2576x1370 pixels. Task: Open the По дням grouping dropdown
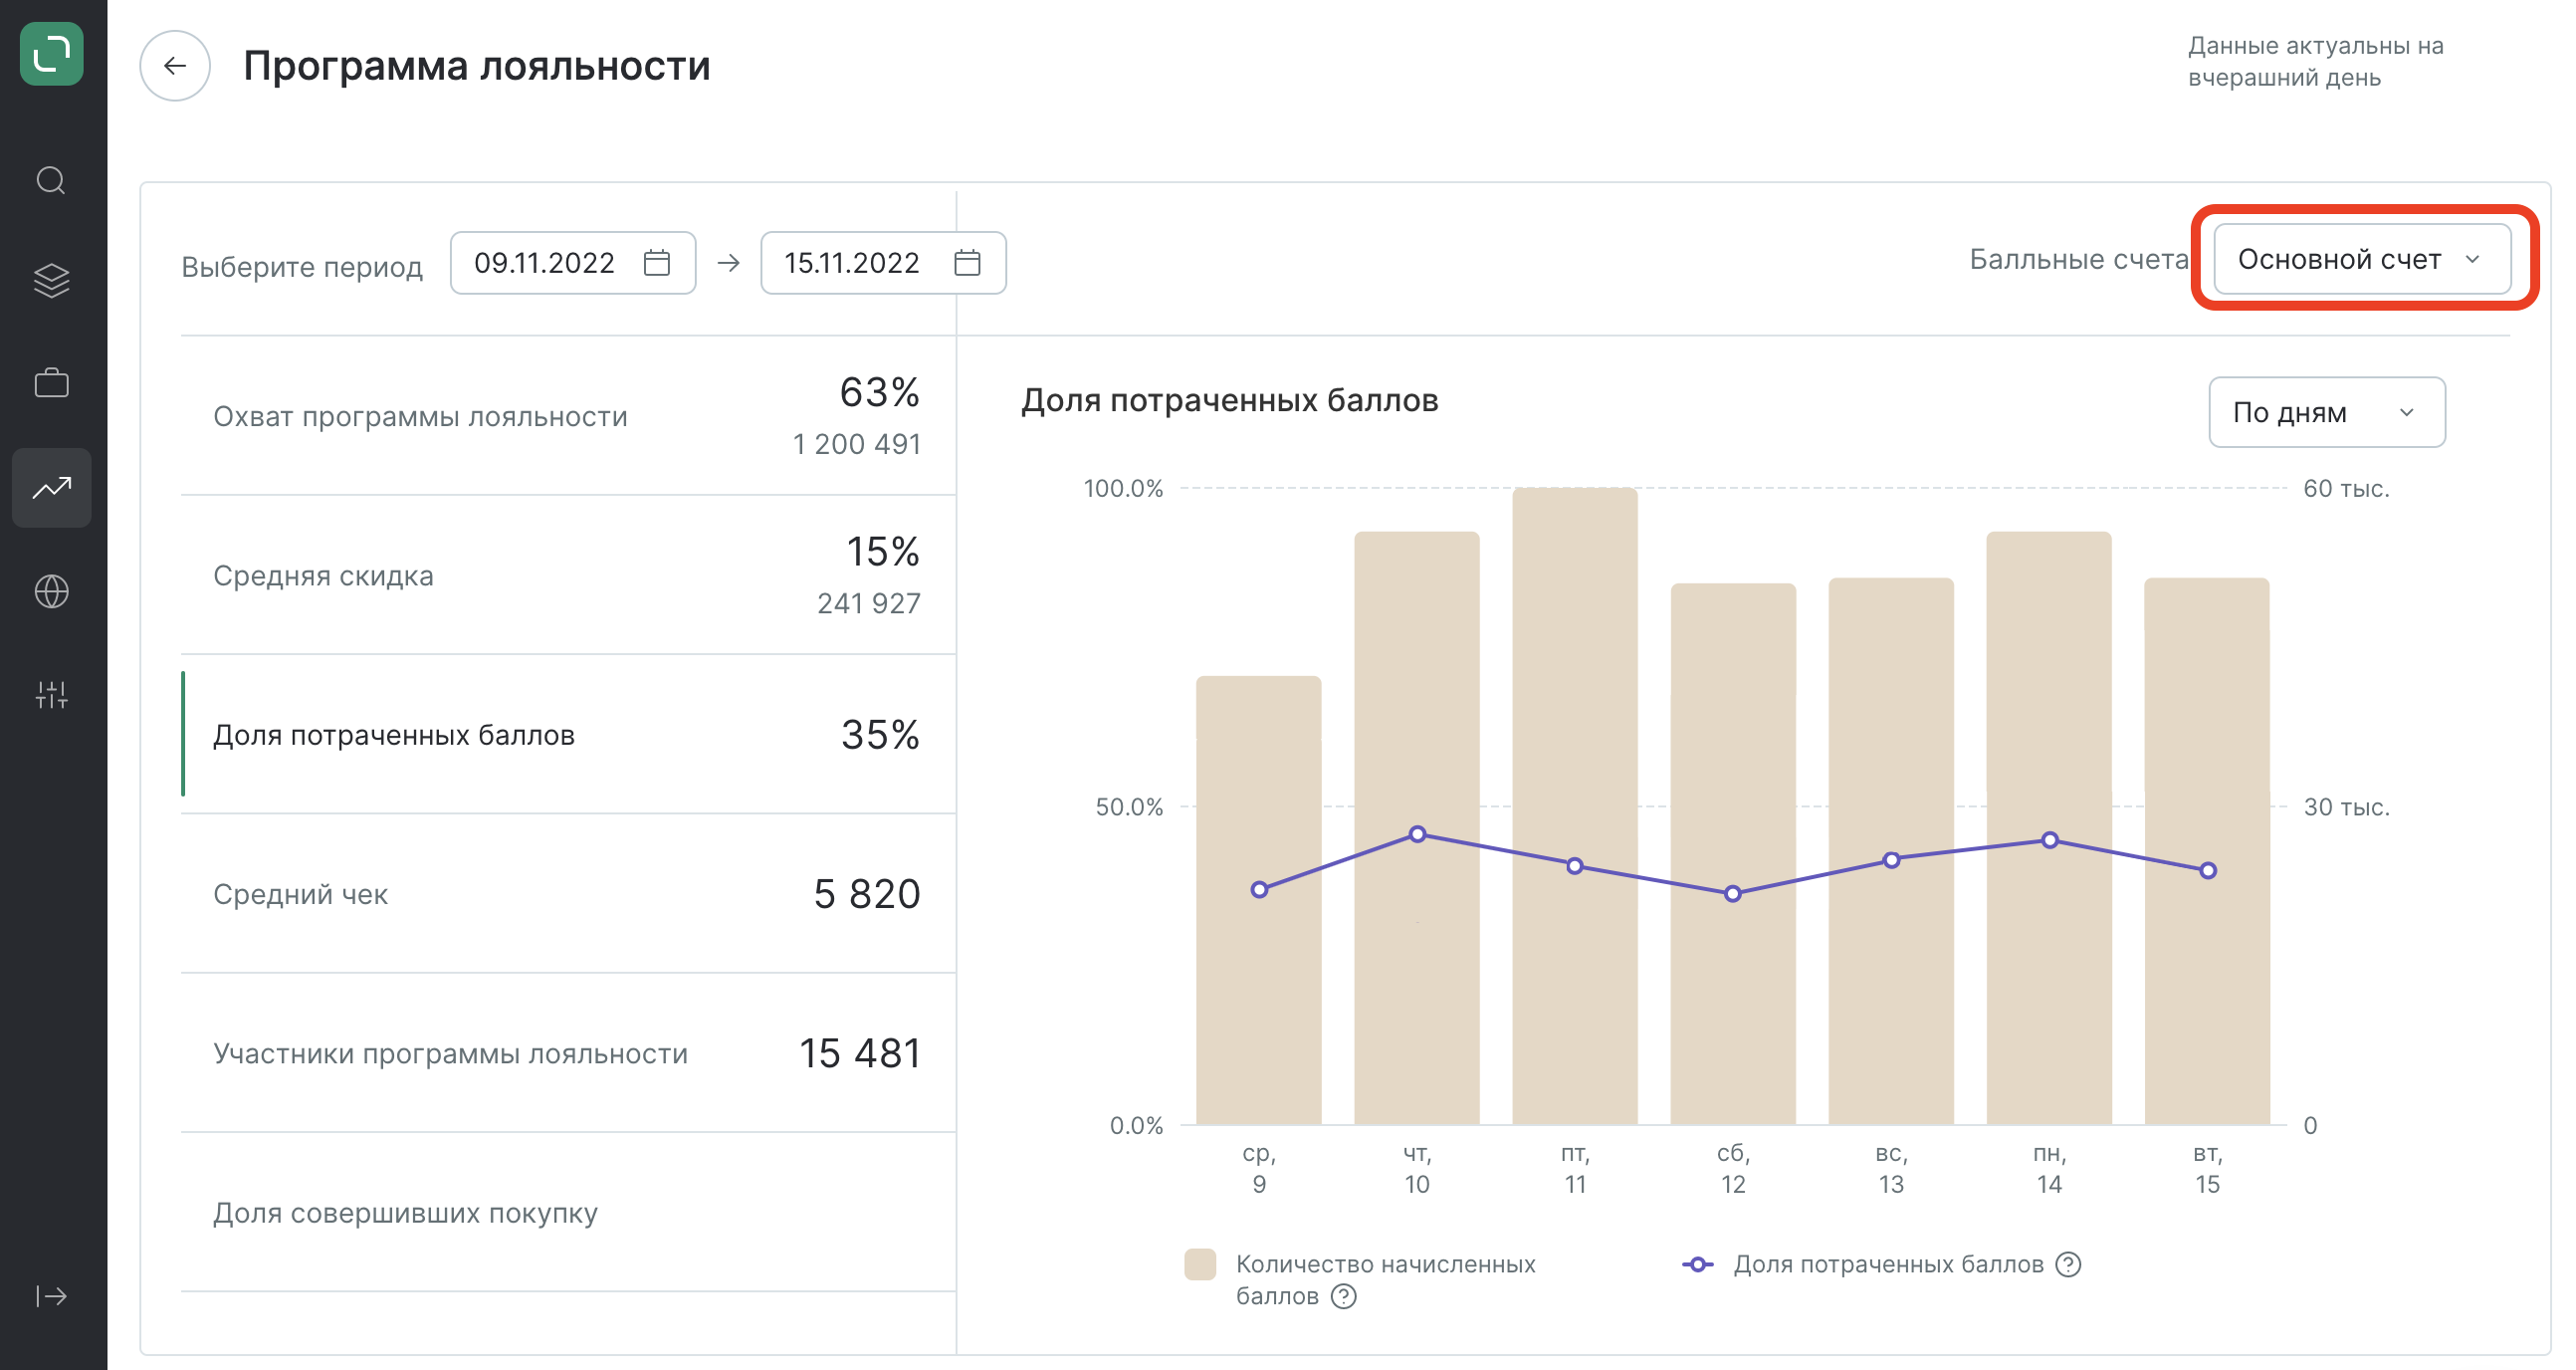coord(2327,412)
